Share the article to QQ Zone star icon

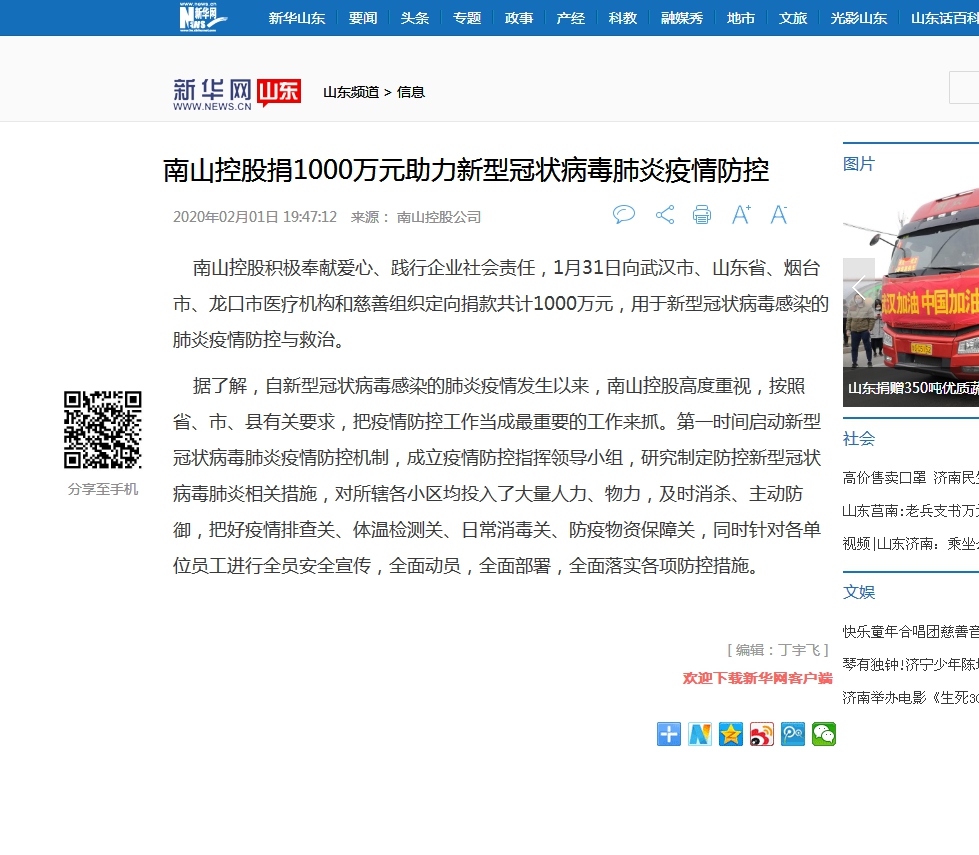tap(731, 734)
